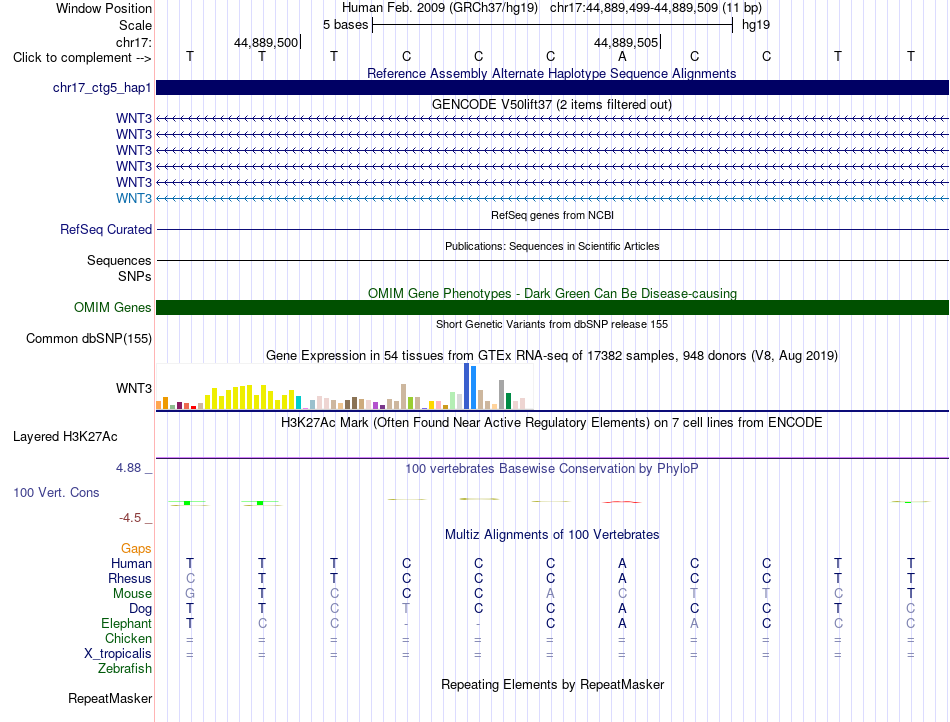
Task: Click the grey bar in the GTEx expression chart
Action: (x=502, y=395)
